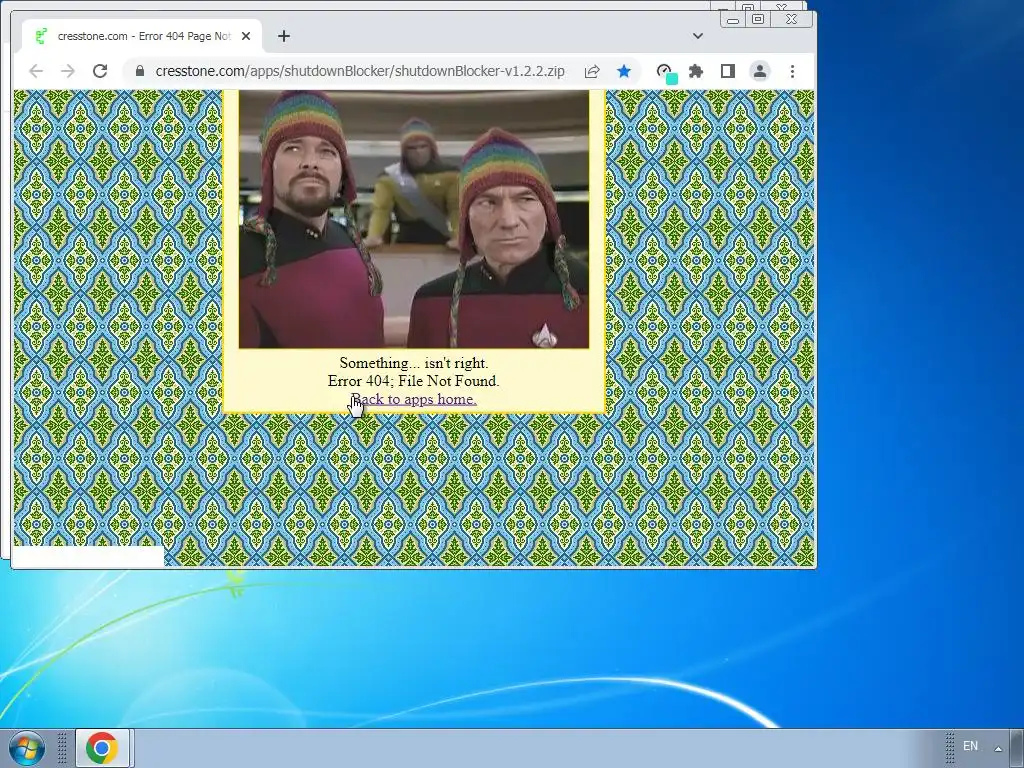Click the Error 404; File Not Found text
The width and height of the screenshot is (1024, 768).
(x=413, y=381)
